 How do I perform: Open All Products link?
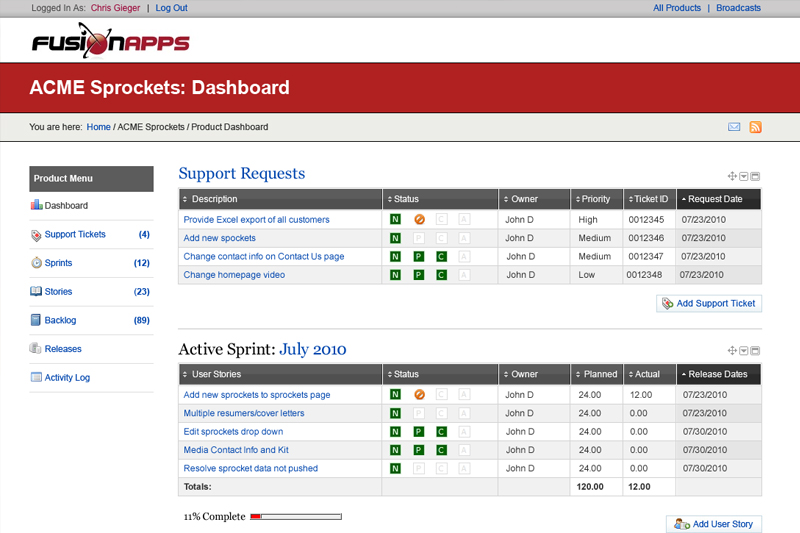tap(677, 8)
